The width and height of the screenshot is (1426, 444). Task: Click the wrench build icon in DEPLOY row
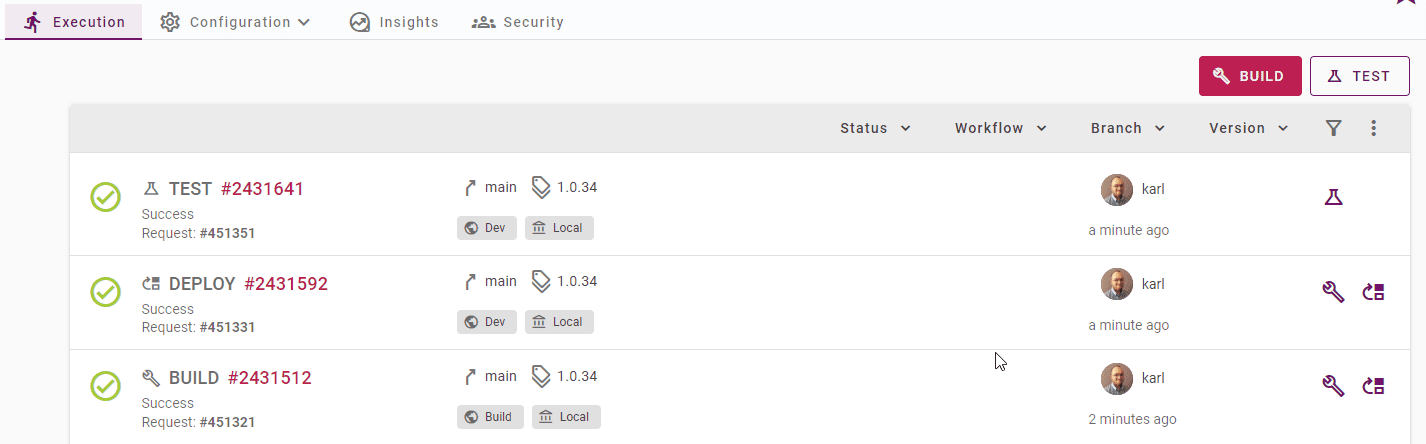1332,292
